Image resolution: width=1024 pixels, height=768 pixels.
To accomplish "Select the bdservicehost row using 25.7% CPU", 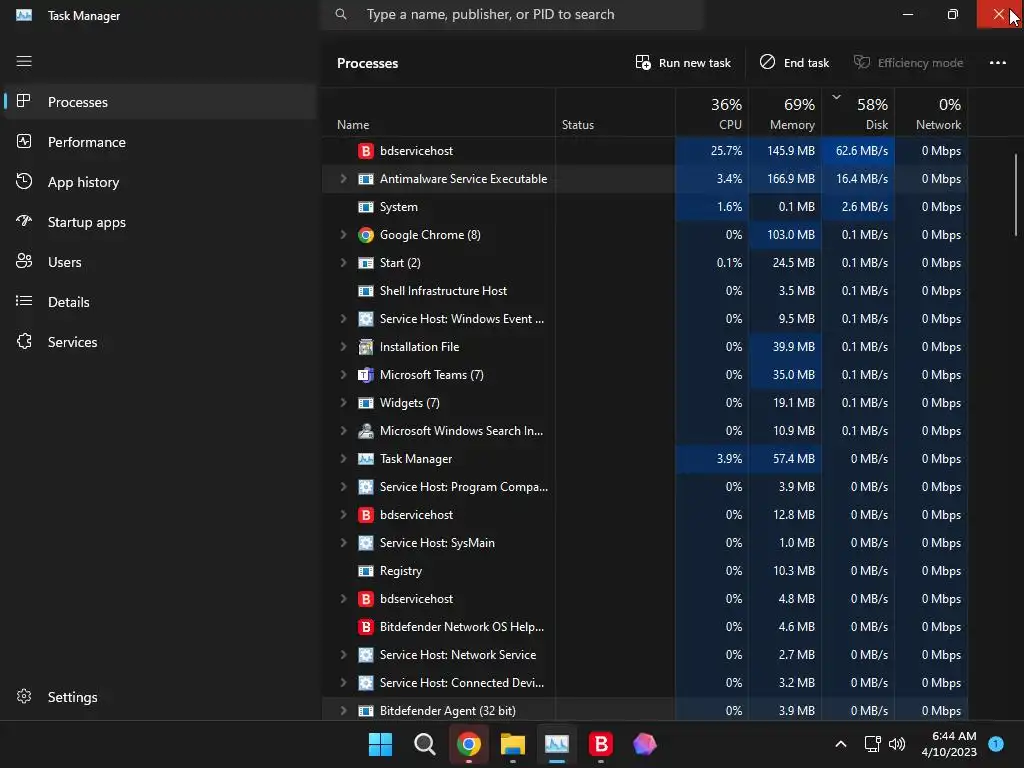I will (645, 151).
